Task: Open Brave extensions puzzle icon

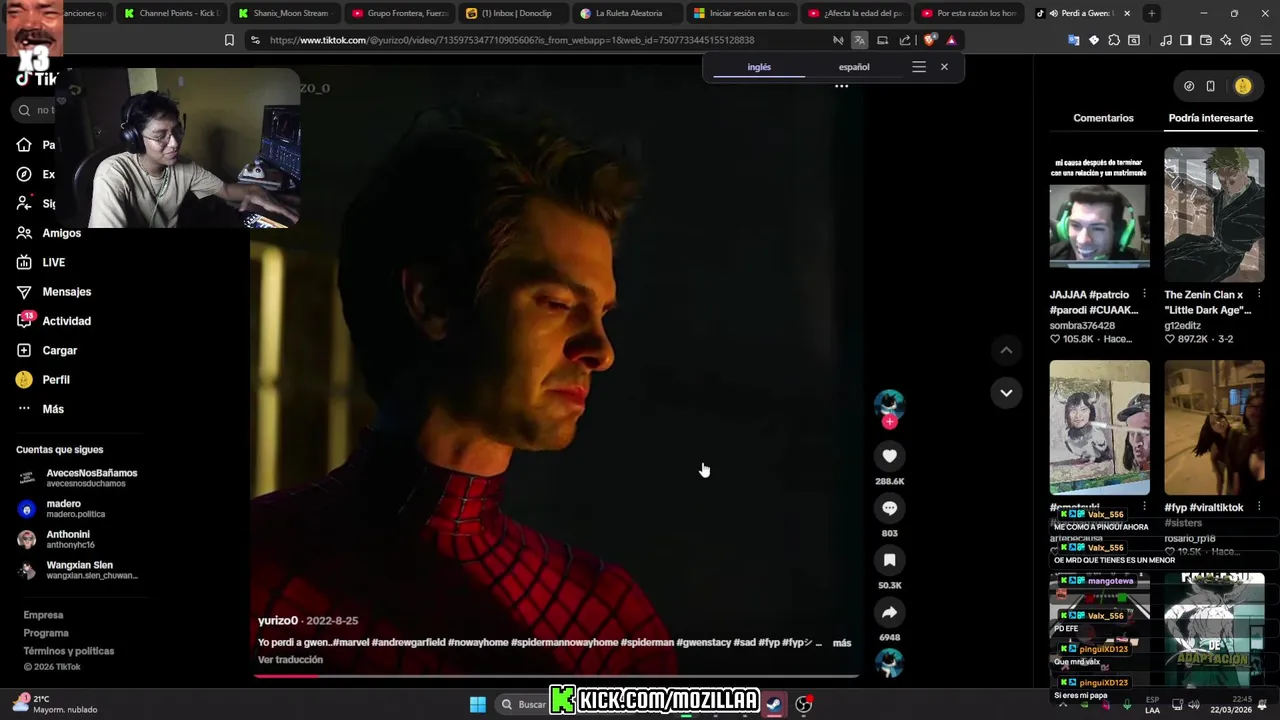Action: point(1114,40)
